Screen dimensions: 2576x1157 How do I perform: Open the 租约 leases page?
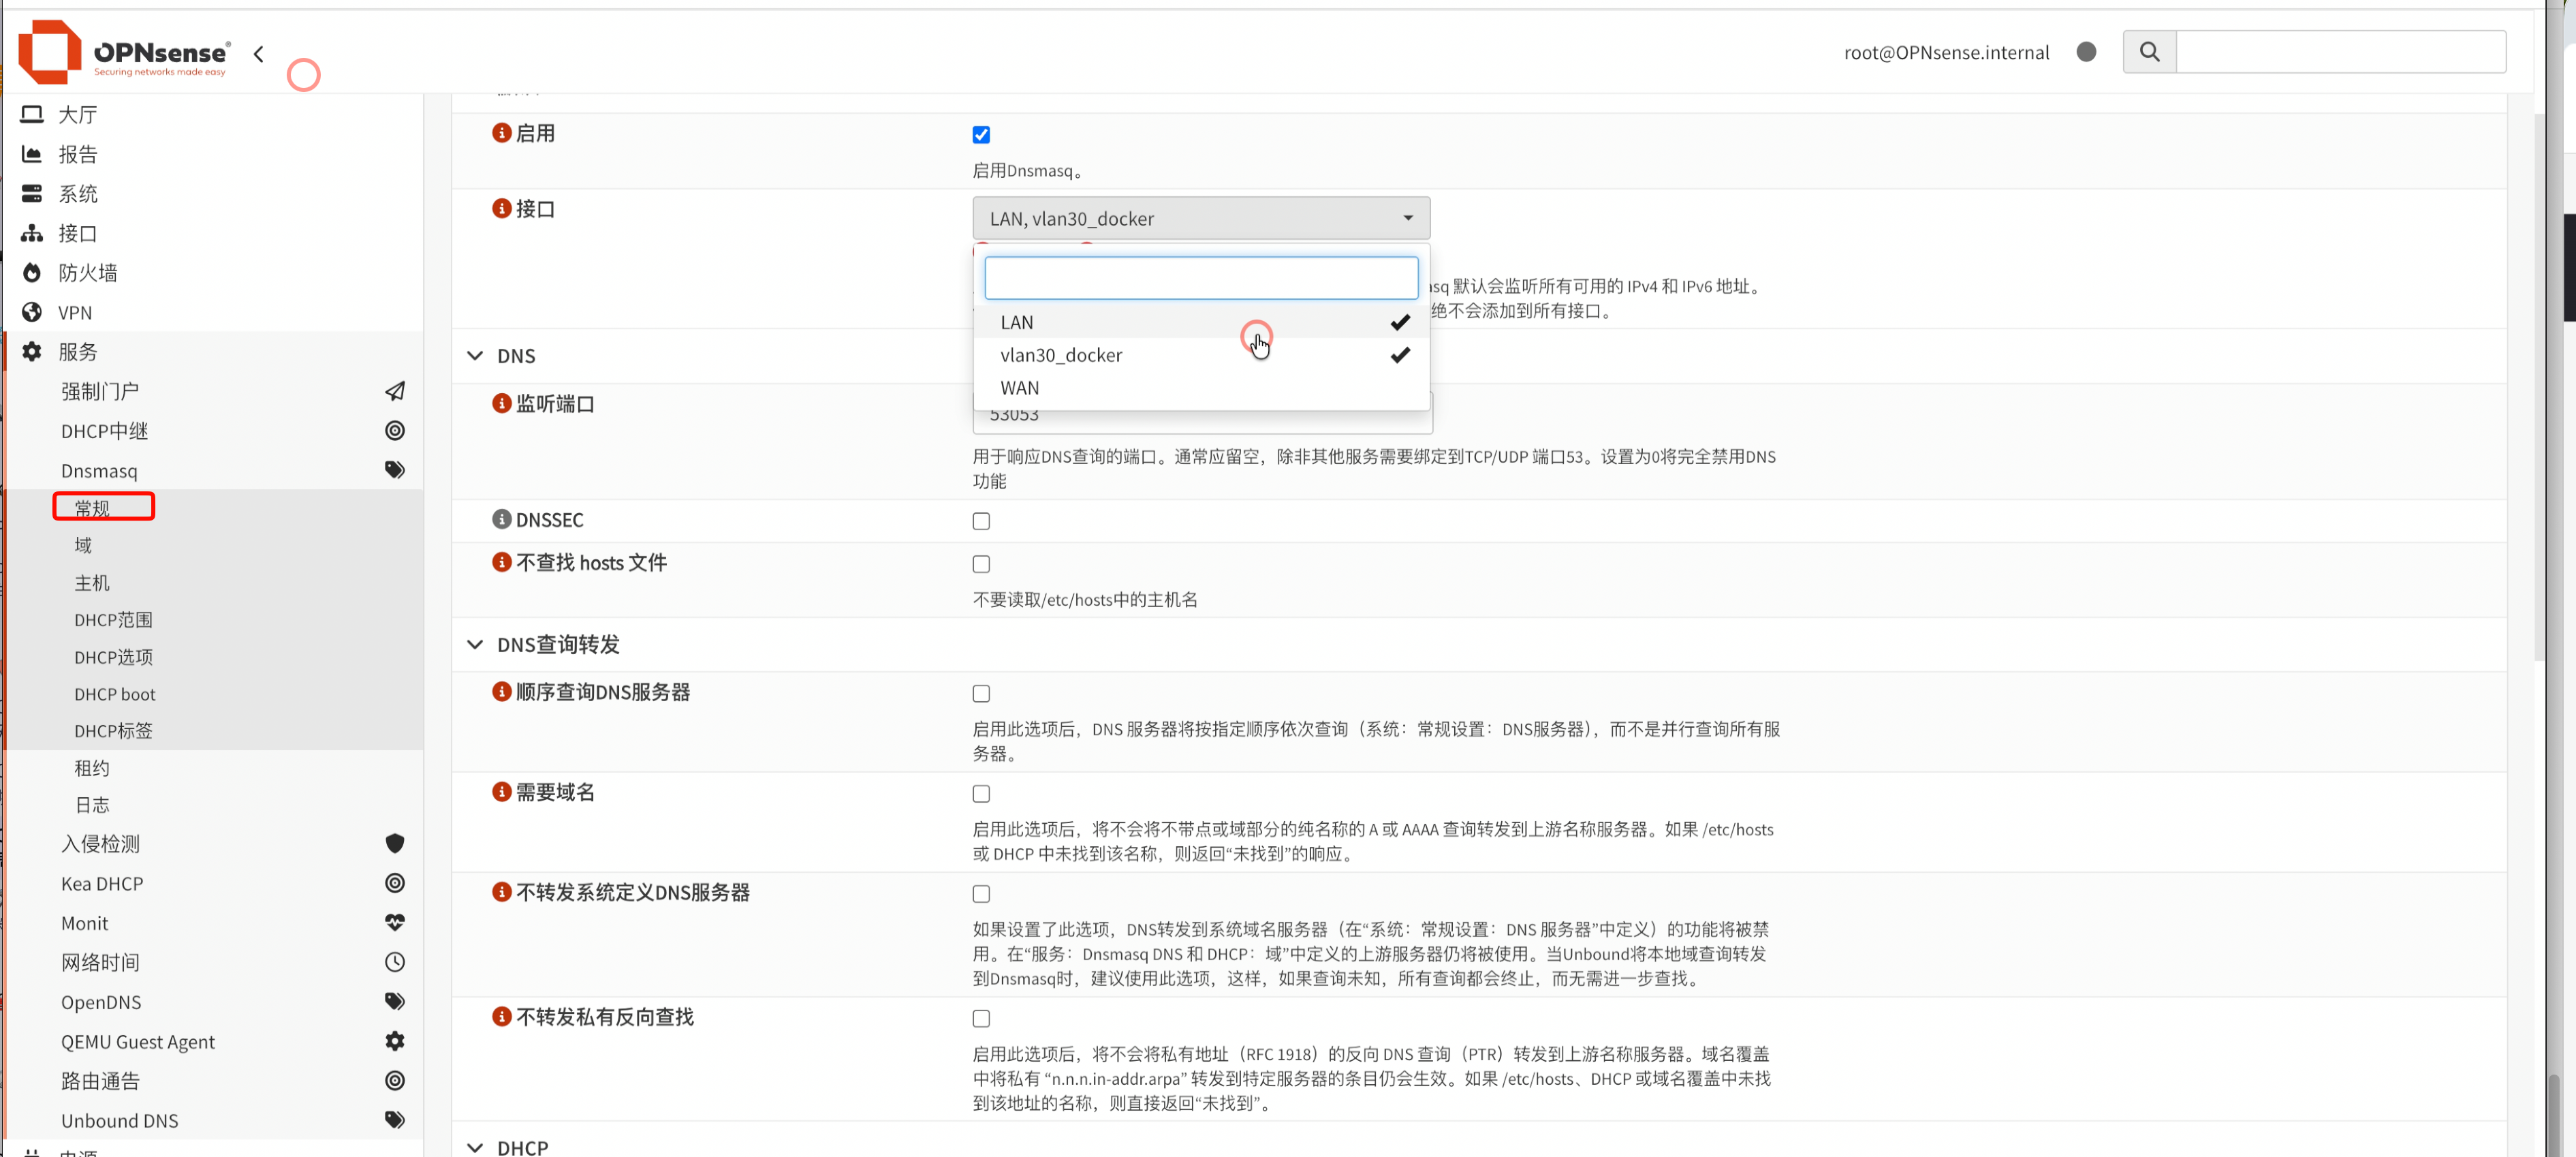click(x=92, y=768)
